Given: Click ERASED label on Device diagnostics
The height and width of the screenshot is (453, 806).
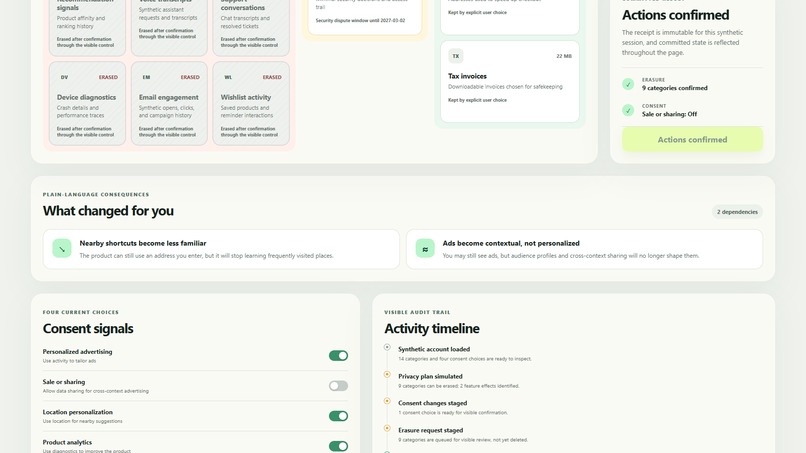Looking at the screenshot, I should tap(108, 77).
